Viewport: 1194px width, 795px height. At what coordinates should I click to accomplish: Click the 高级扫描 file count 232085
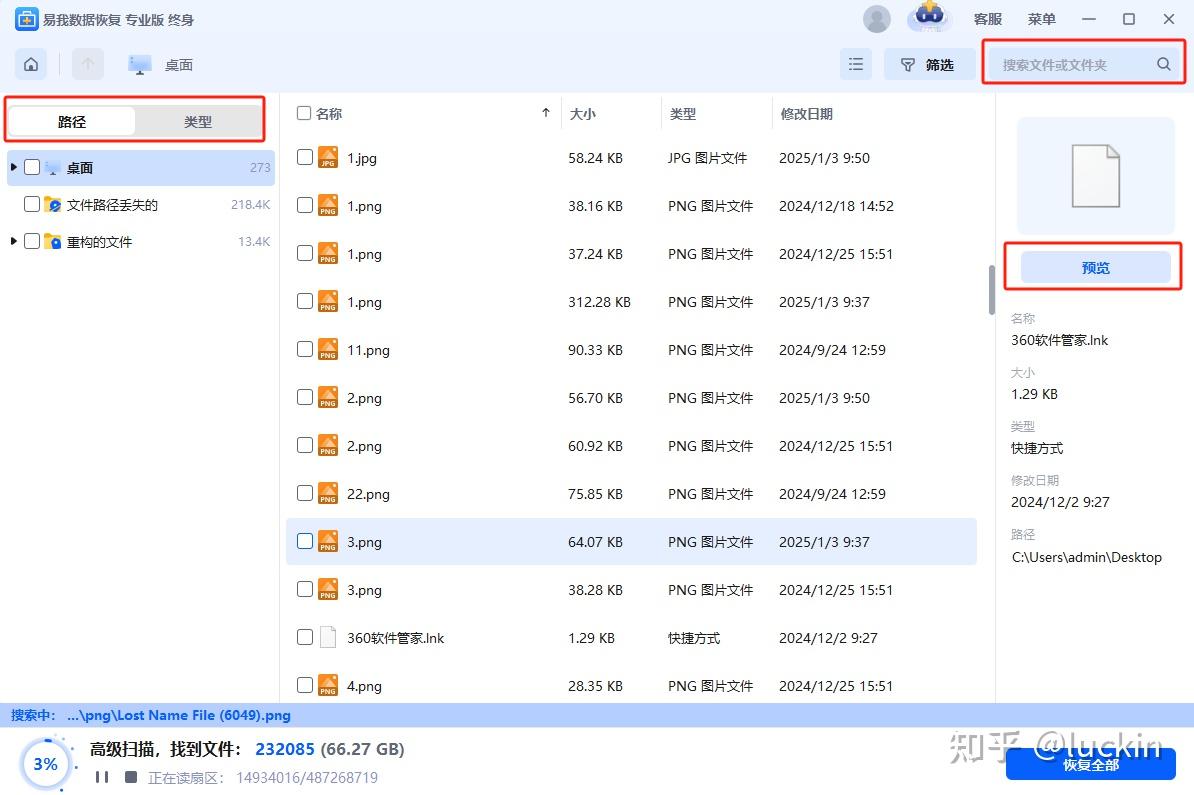[x=285, y=749]
